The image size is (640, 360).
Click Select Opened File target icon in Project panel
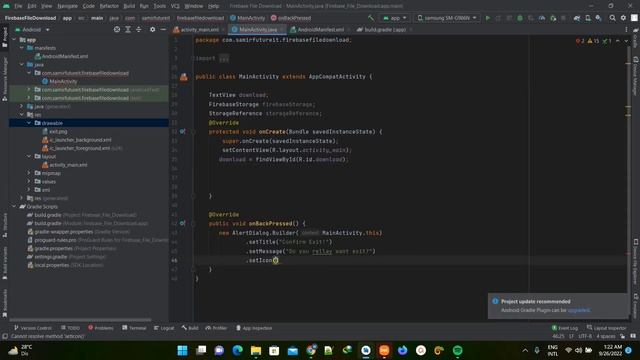click(x=117, y=29)
